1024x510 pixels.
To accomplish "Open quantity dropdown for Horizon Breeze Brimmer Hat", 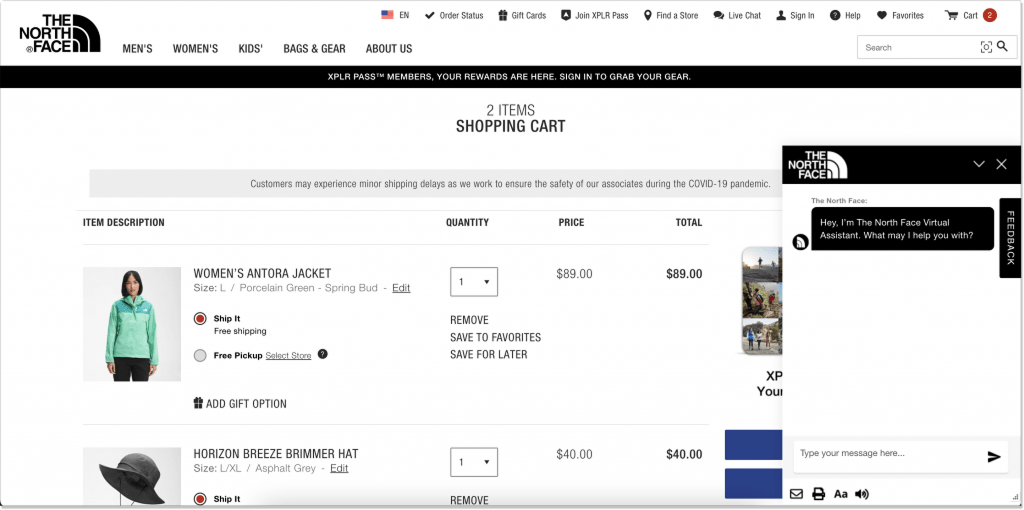I will click(x=474, y=462).
